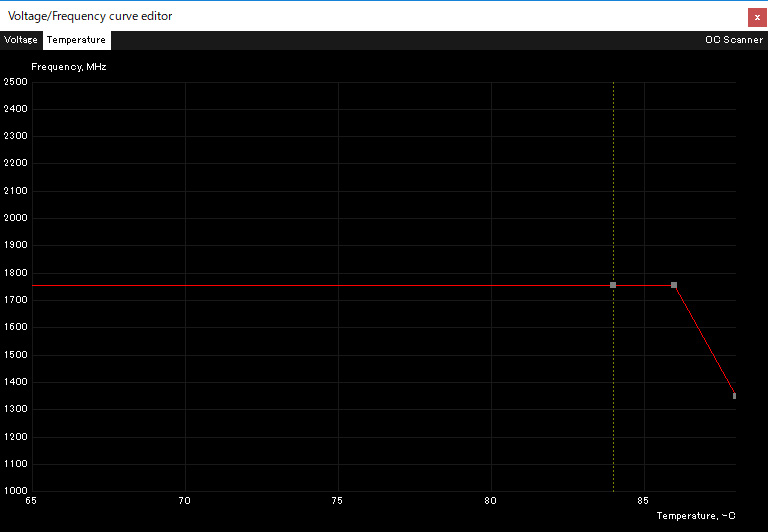This screenshot has width=768, height=532.
Task: Click the 2500 frequency axis label
Action: click(x=16, y=82)
